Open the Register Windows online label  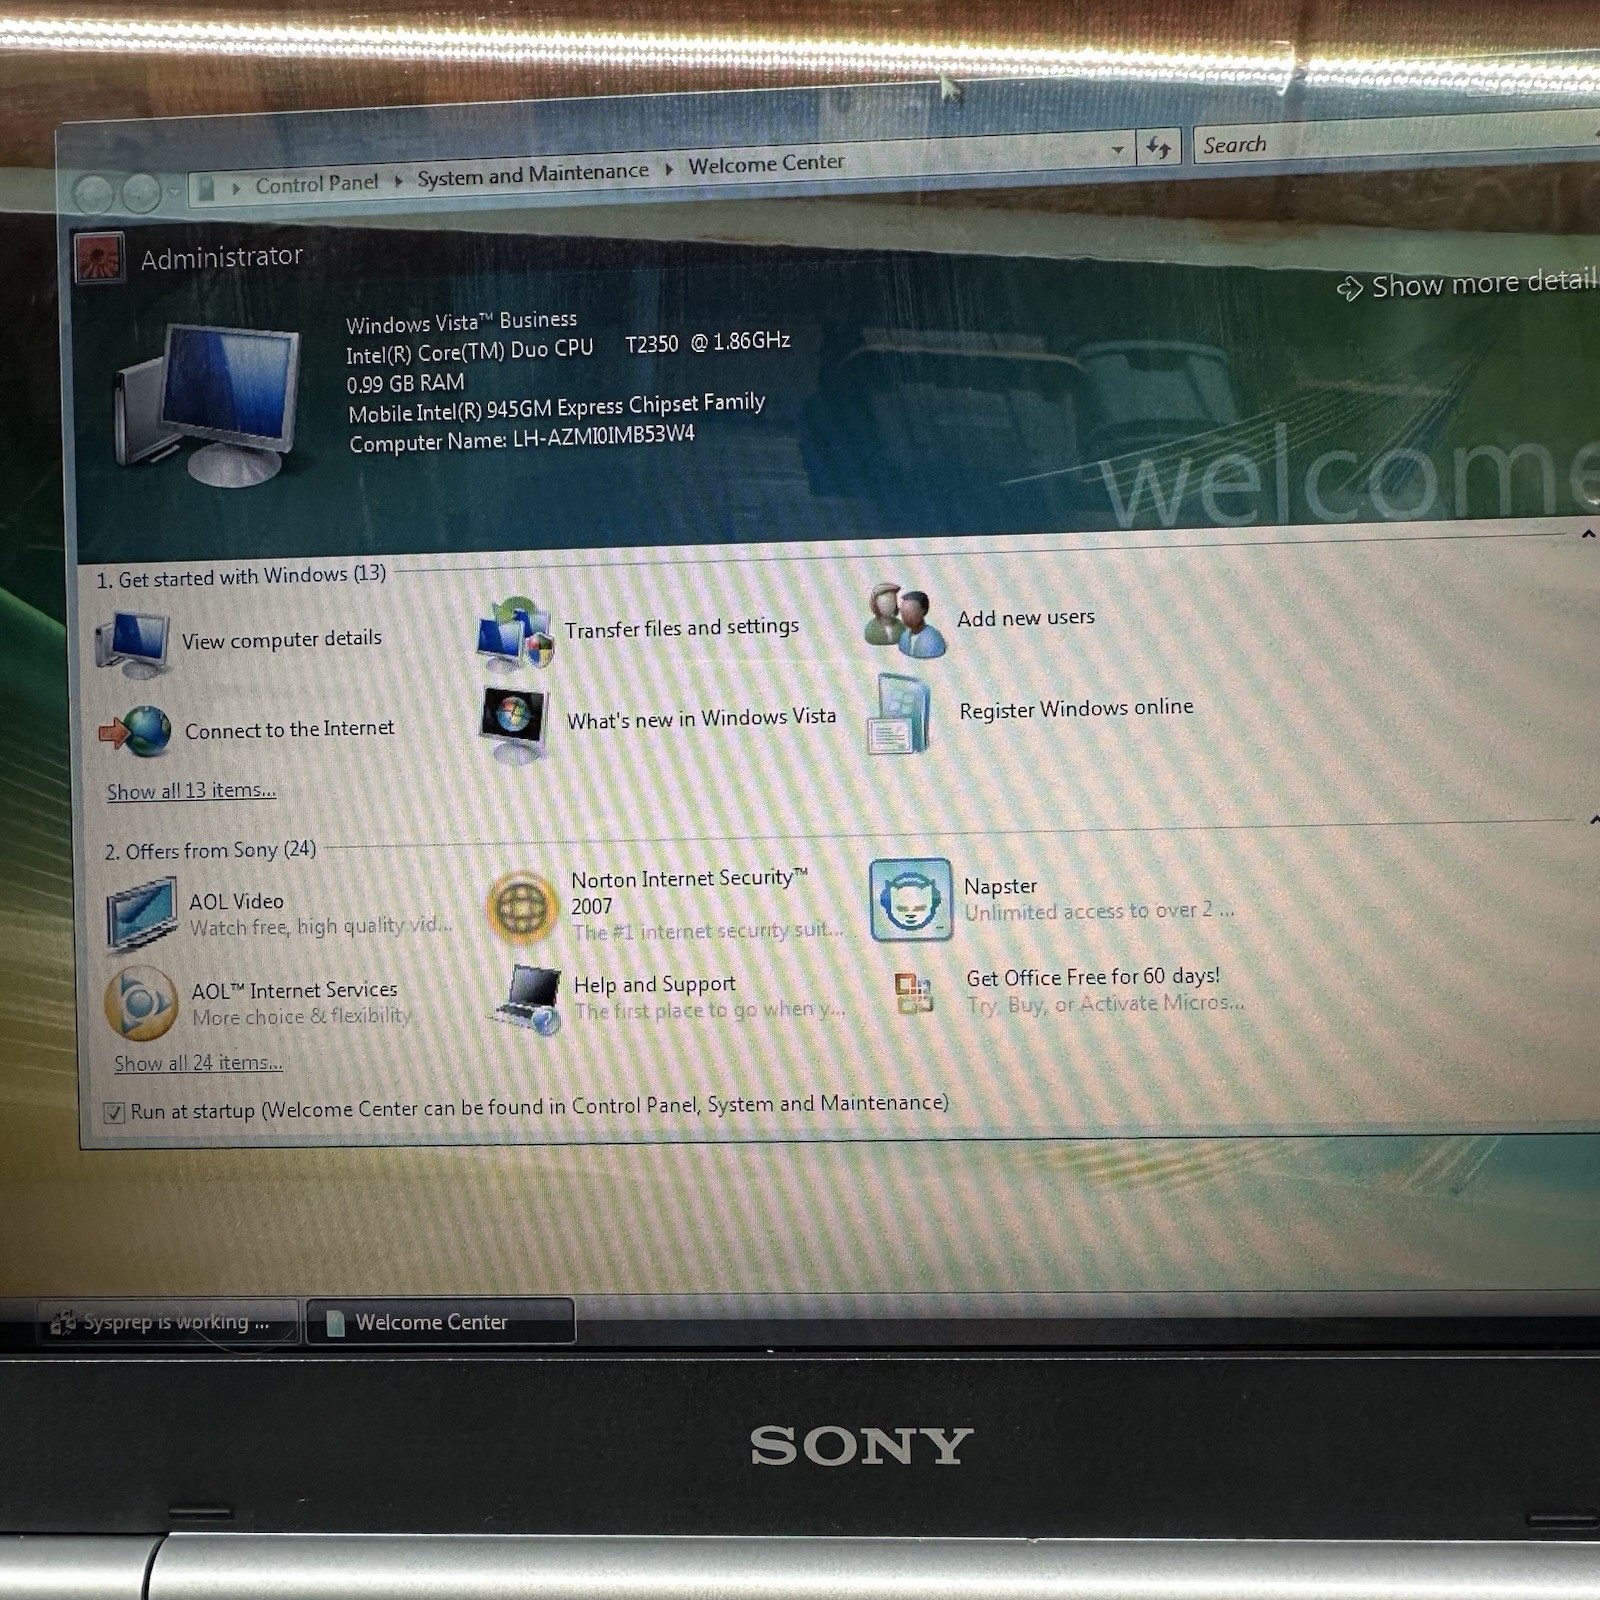(x=1076, y=709)
